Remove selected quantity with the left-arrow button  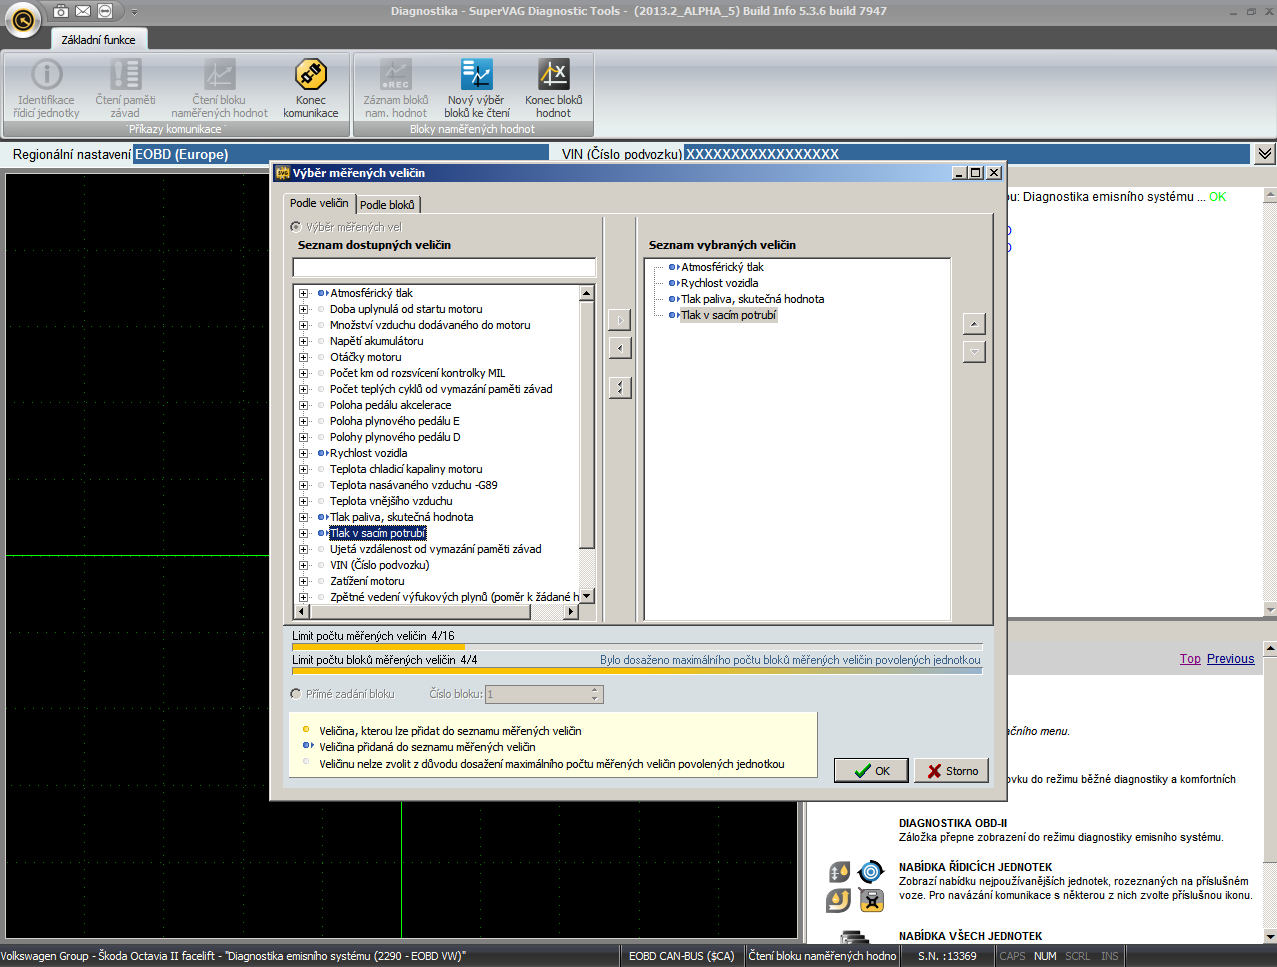pyautogui.click(x=620, y=348)
